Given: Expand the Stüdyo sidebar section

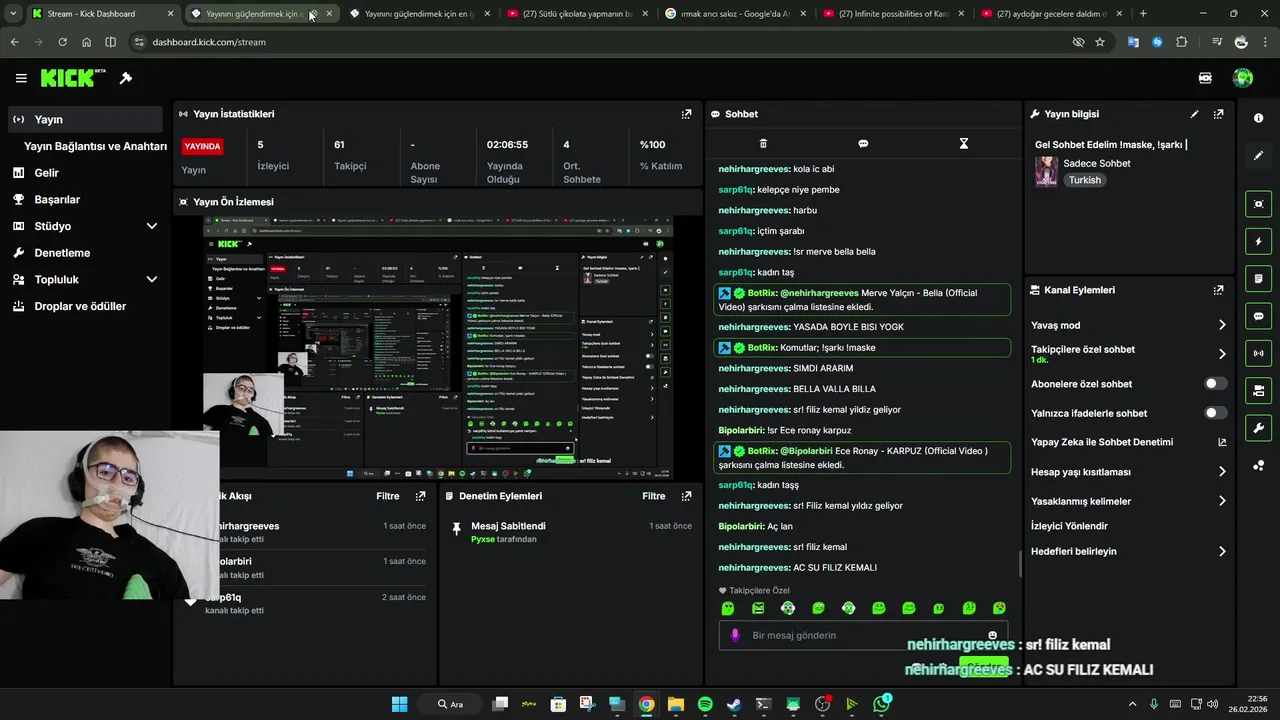Looking at the screenshot, I should coord(152,226).
